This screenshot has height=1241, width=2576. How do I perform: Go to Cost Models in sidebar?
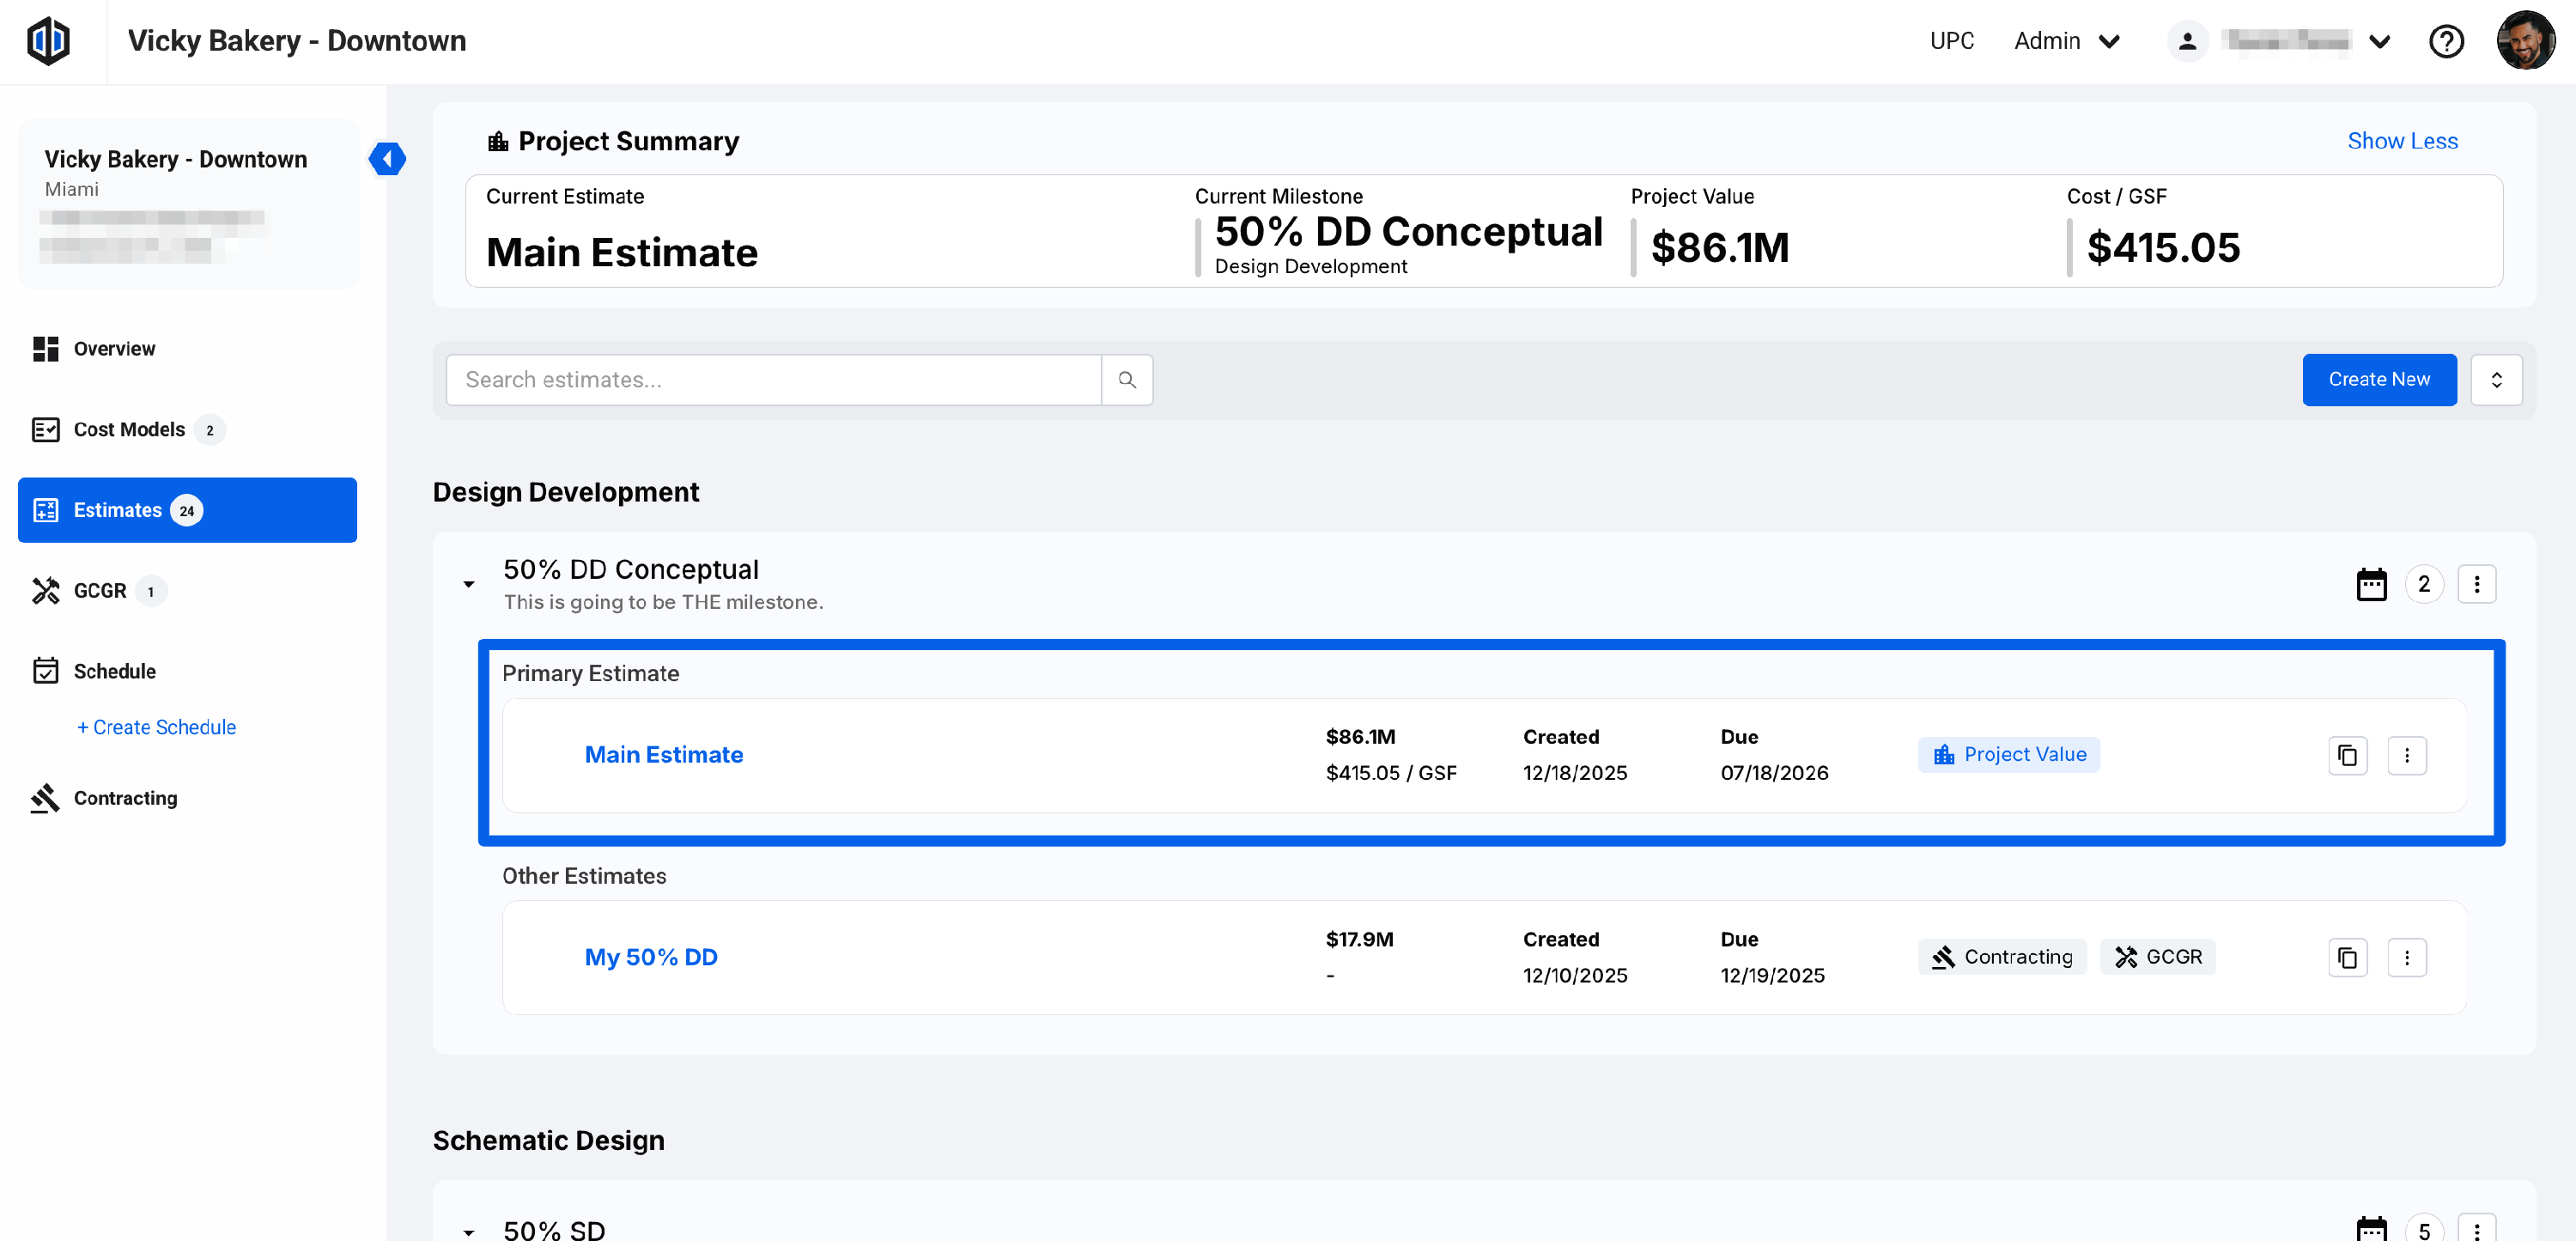click(129, 429)
